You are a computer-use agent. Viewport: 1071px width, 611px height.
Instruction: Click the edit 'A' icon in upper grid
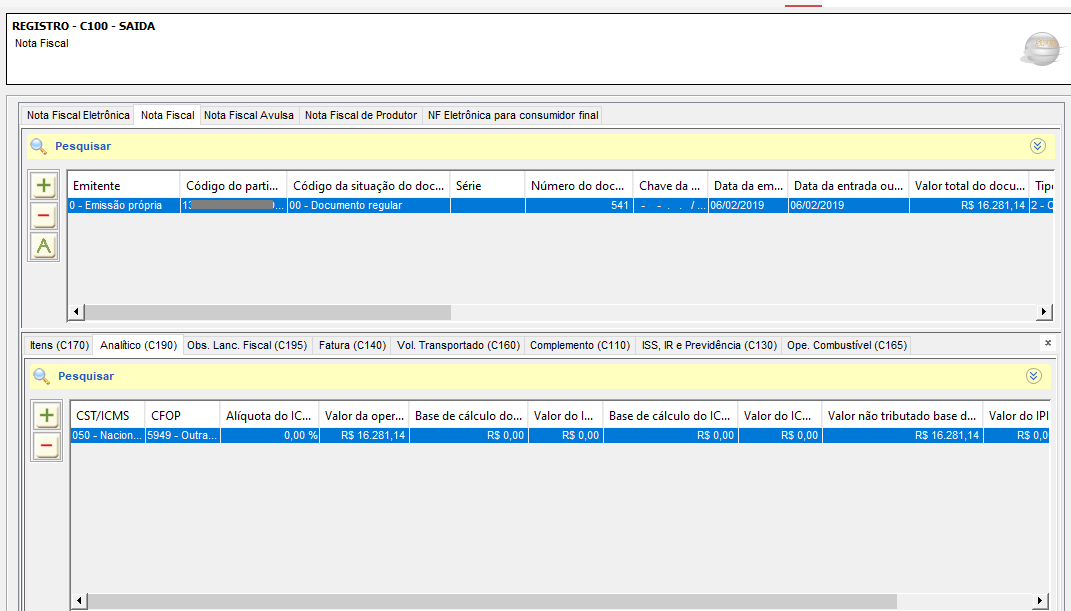click(x=44, y=246)
